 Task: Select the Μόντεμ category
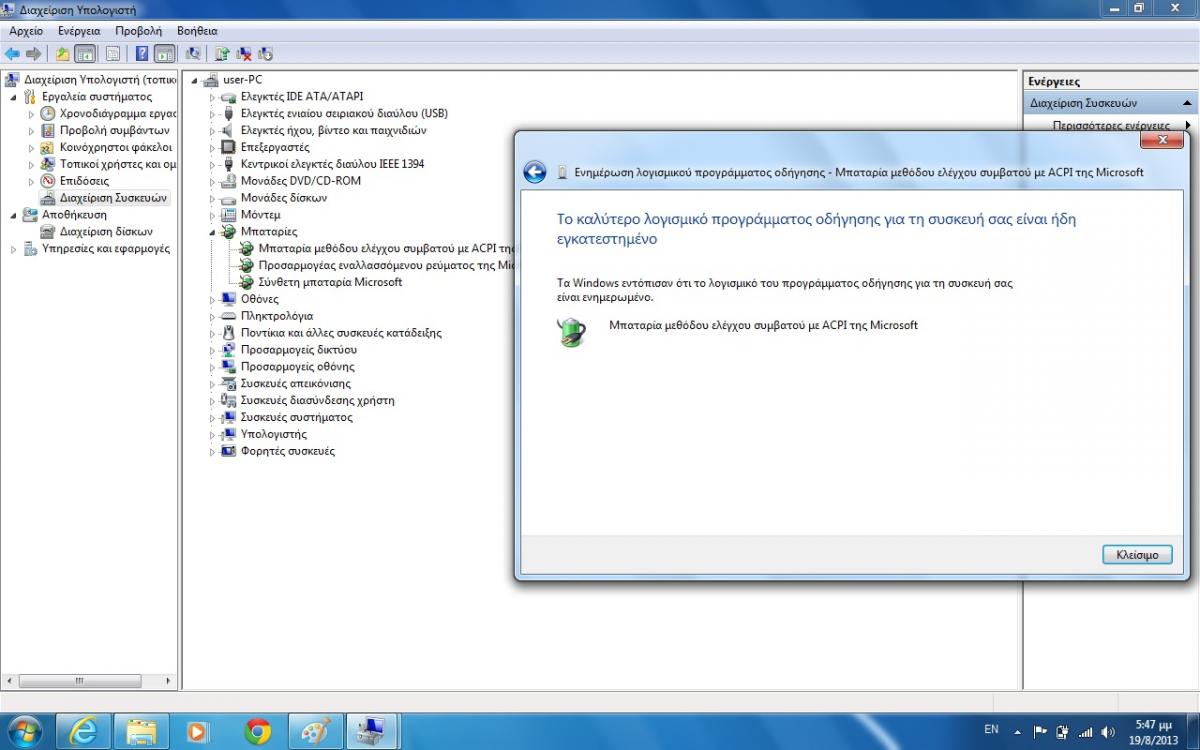pyautogui.click(x=261, y=215)
